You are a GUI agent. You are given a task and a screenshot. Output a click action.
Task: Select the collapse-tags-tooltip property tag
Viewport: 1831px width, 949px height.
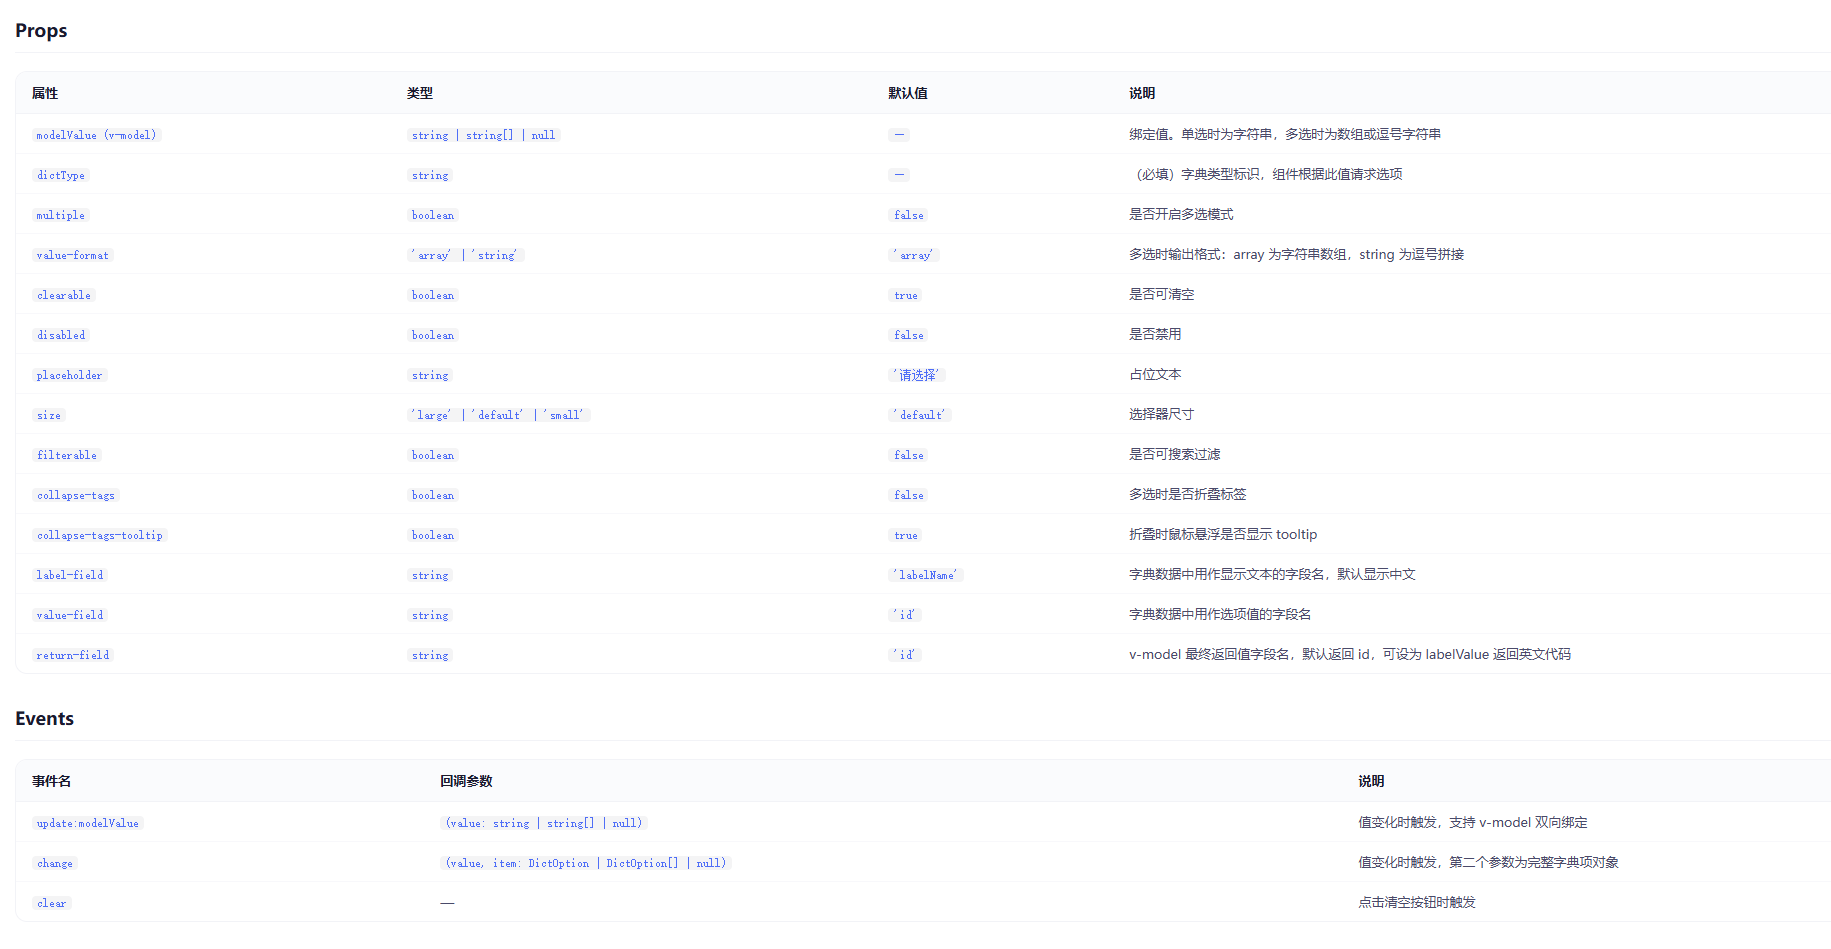click(x=99, y=535)
